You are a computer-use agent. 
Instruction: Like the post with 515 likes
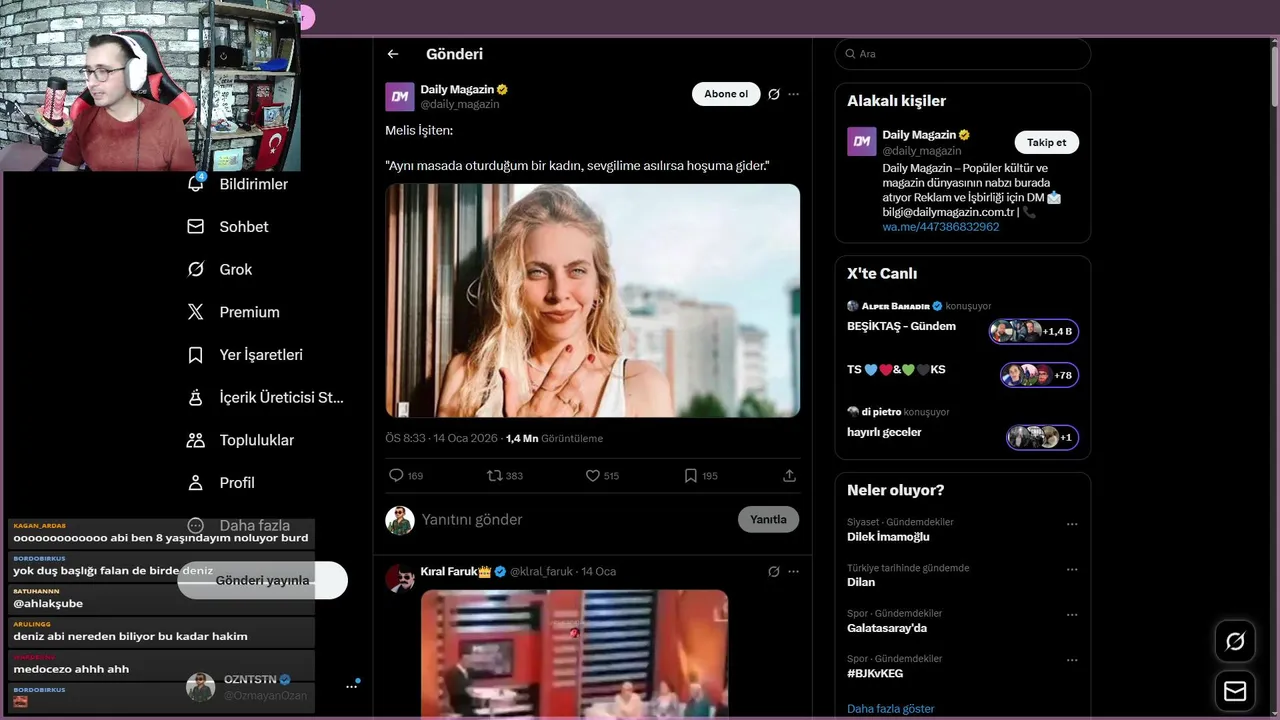592,476
